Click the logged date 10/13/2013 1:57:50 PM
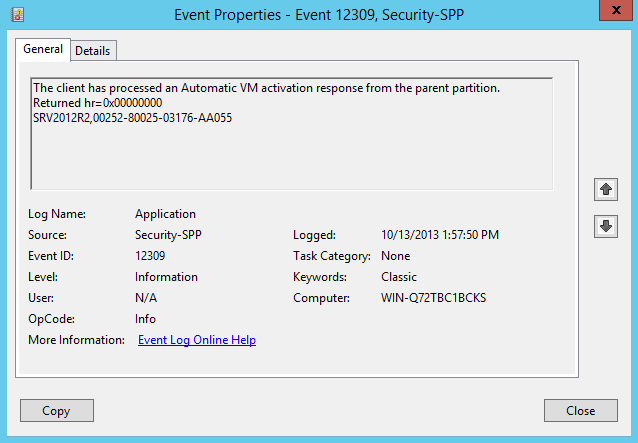This screenshot has height=443, width=638. click(440, 235)
